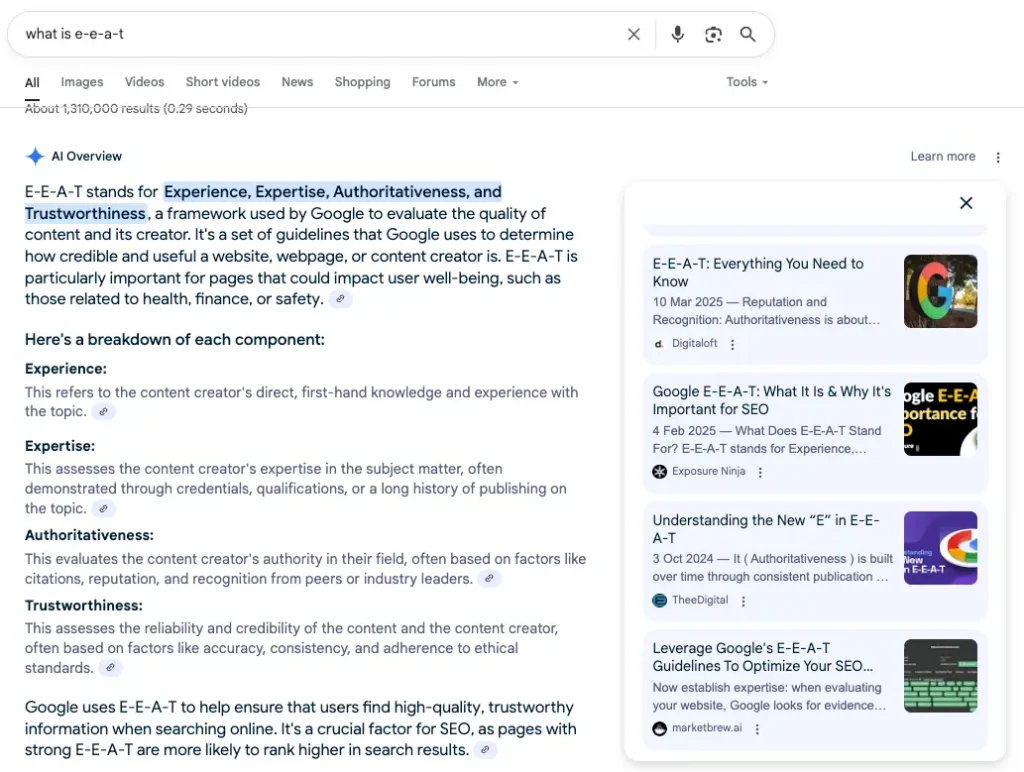
Task: Click the 'Expertise:' subheading
Action: (59, 446)
